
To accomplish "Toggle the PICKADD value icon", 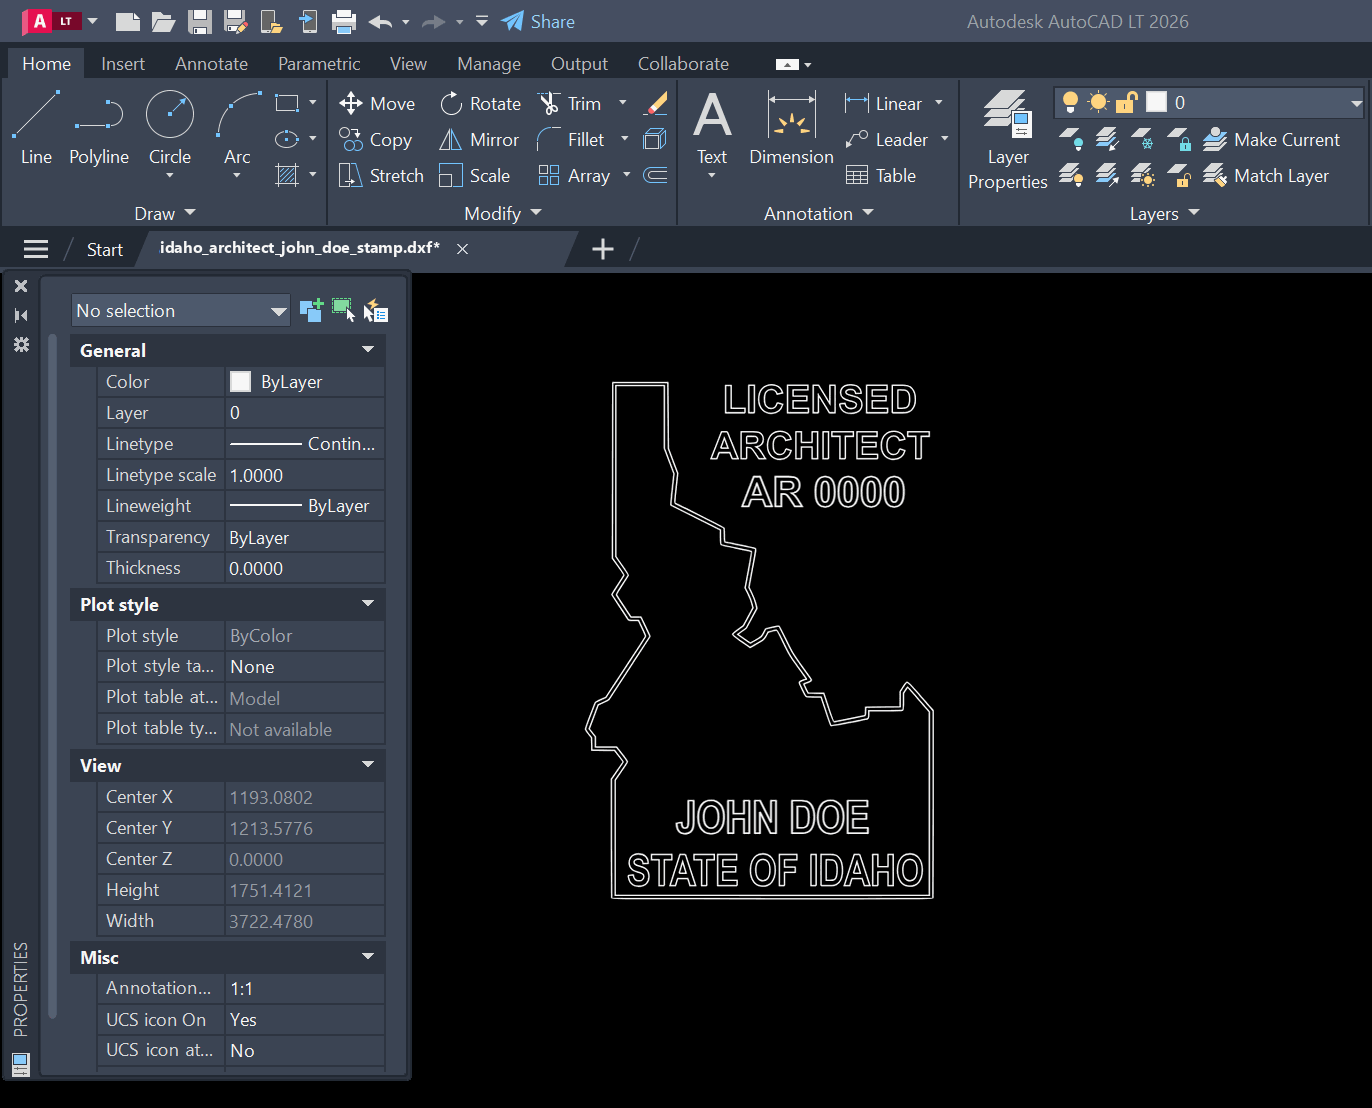I will [311, 310].
